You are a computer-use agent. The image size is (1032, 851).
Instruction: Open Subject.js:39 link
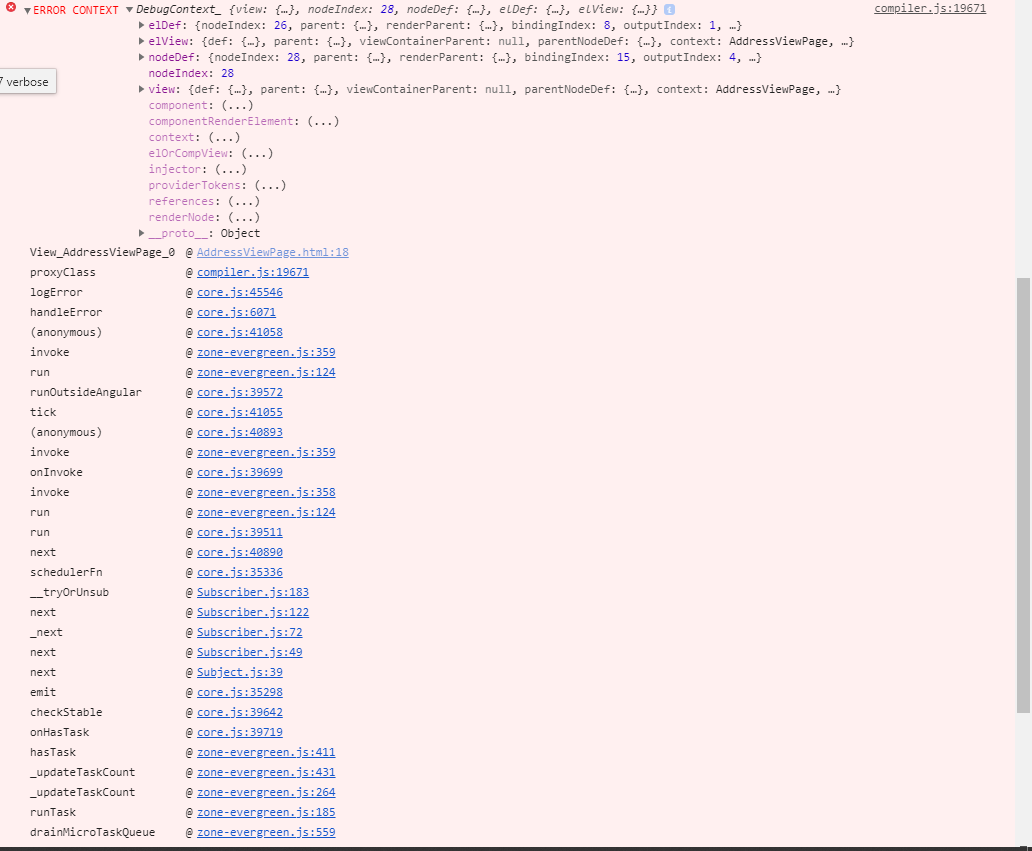240,672
